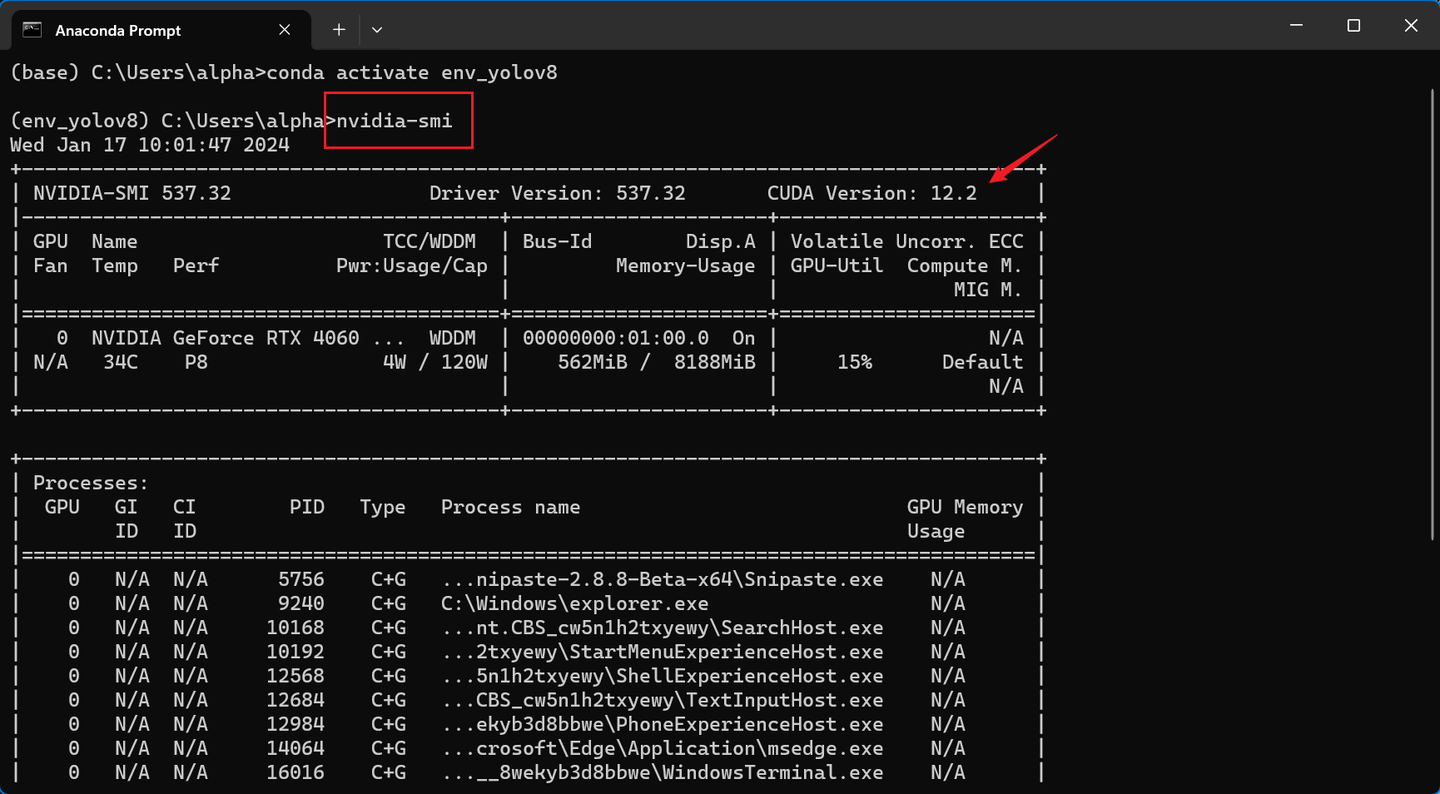This screenshot has height=794, width=1440.
Task: Open a new terminal tab
Action: pyautogui.click(x=339, y=30)
